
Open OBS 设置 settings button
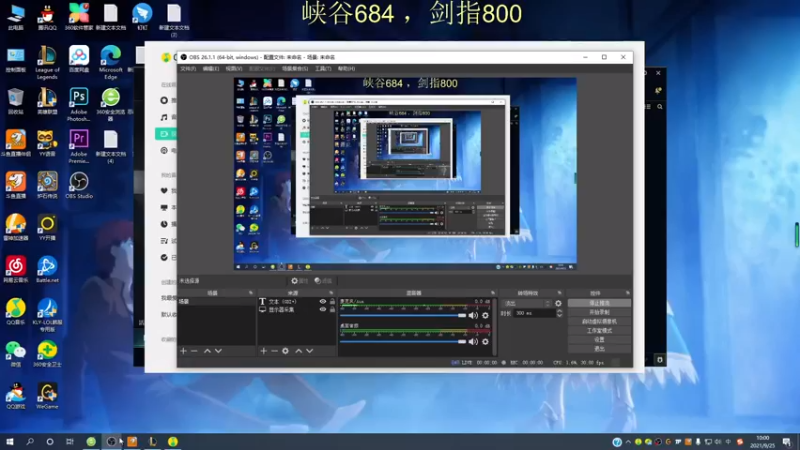point(599,340)
